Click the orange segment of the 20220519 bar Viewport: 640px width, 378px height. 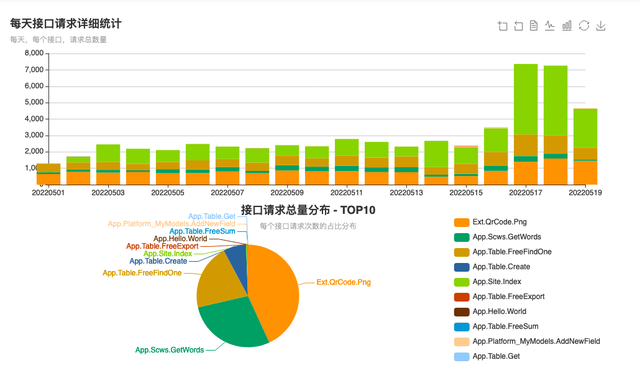coord(585,172)
